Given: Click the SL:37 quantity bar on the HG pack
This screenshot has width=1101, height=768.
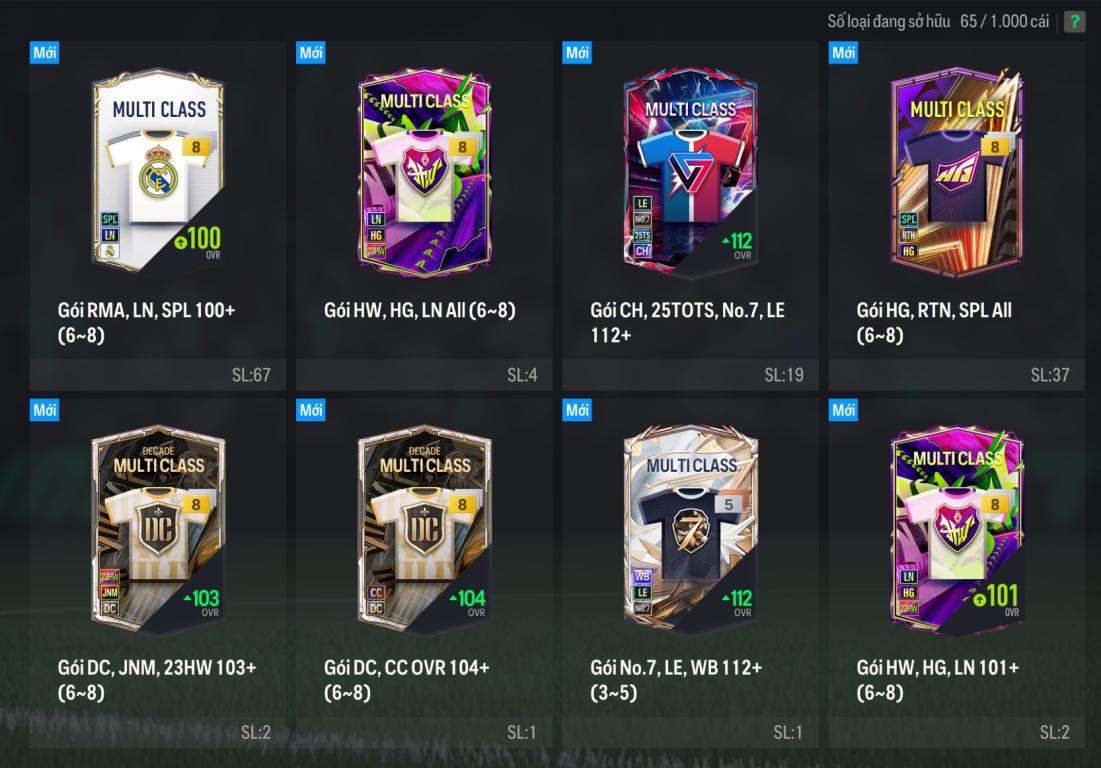Looking at the screenshot, I should tap(956, 375).
